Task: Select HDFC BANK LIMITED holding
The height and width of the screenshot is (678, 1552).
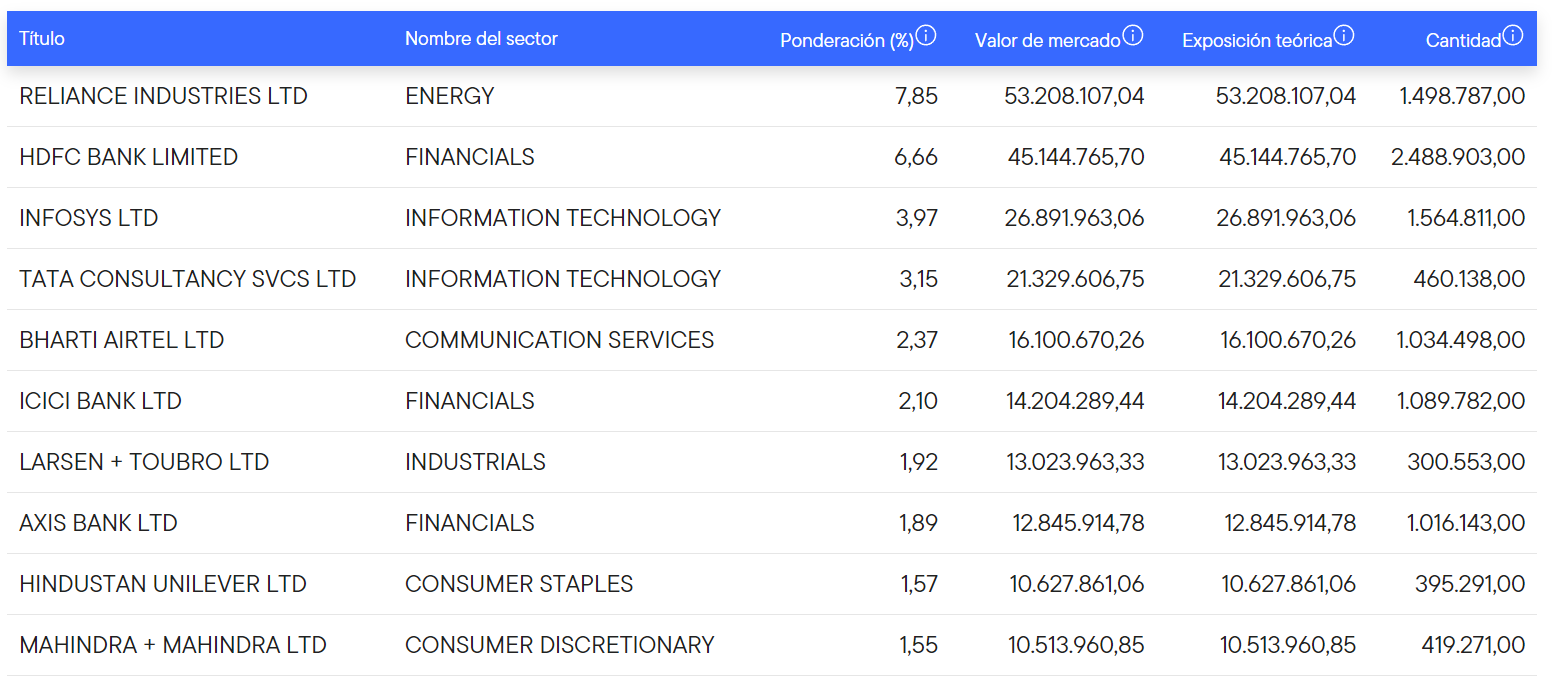Action: click(x=128, y=157)
